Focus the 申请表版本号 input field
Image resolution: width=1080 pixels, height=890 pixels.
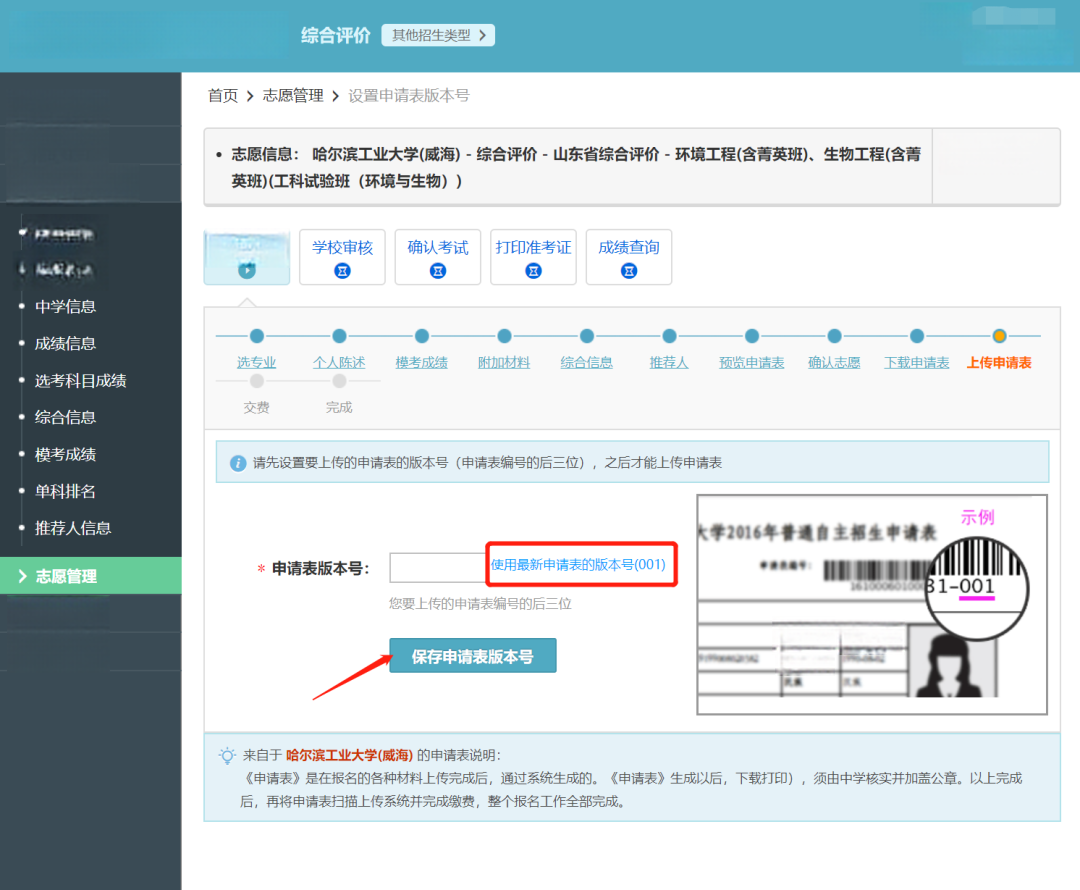tap(438, 568)
